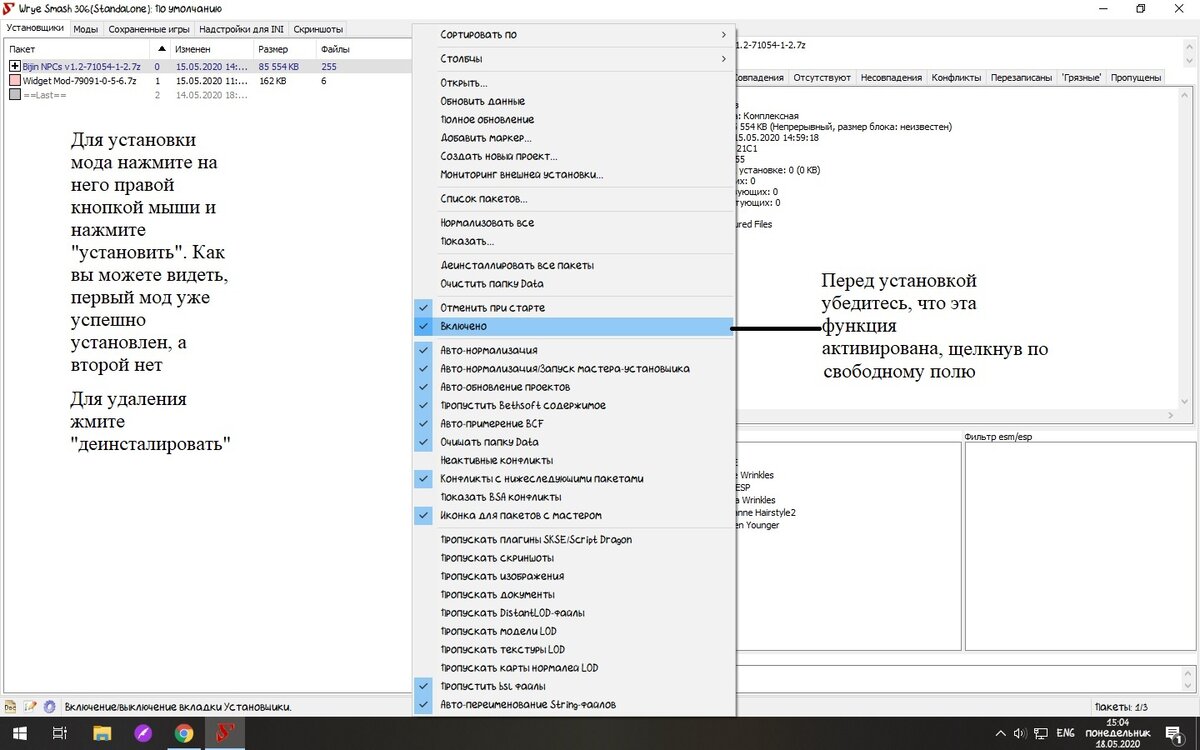1200x750 pixels.
Task: Click the Wrye Smash taskbar icon
Action: point(226,733)
